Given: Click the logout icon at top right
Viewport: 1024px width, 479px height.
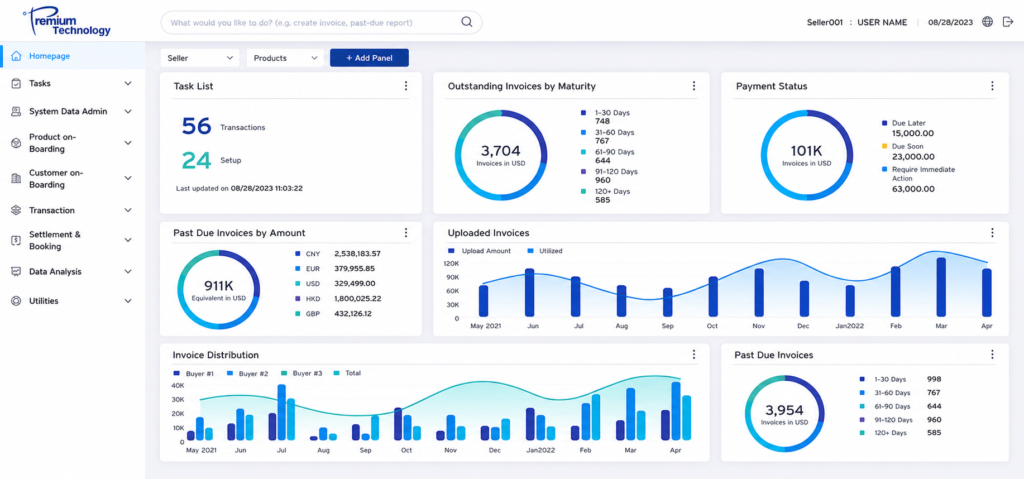Looking at the screenshot, I should pos(1008,22).
